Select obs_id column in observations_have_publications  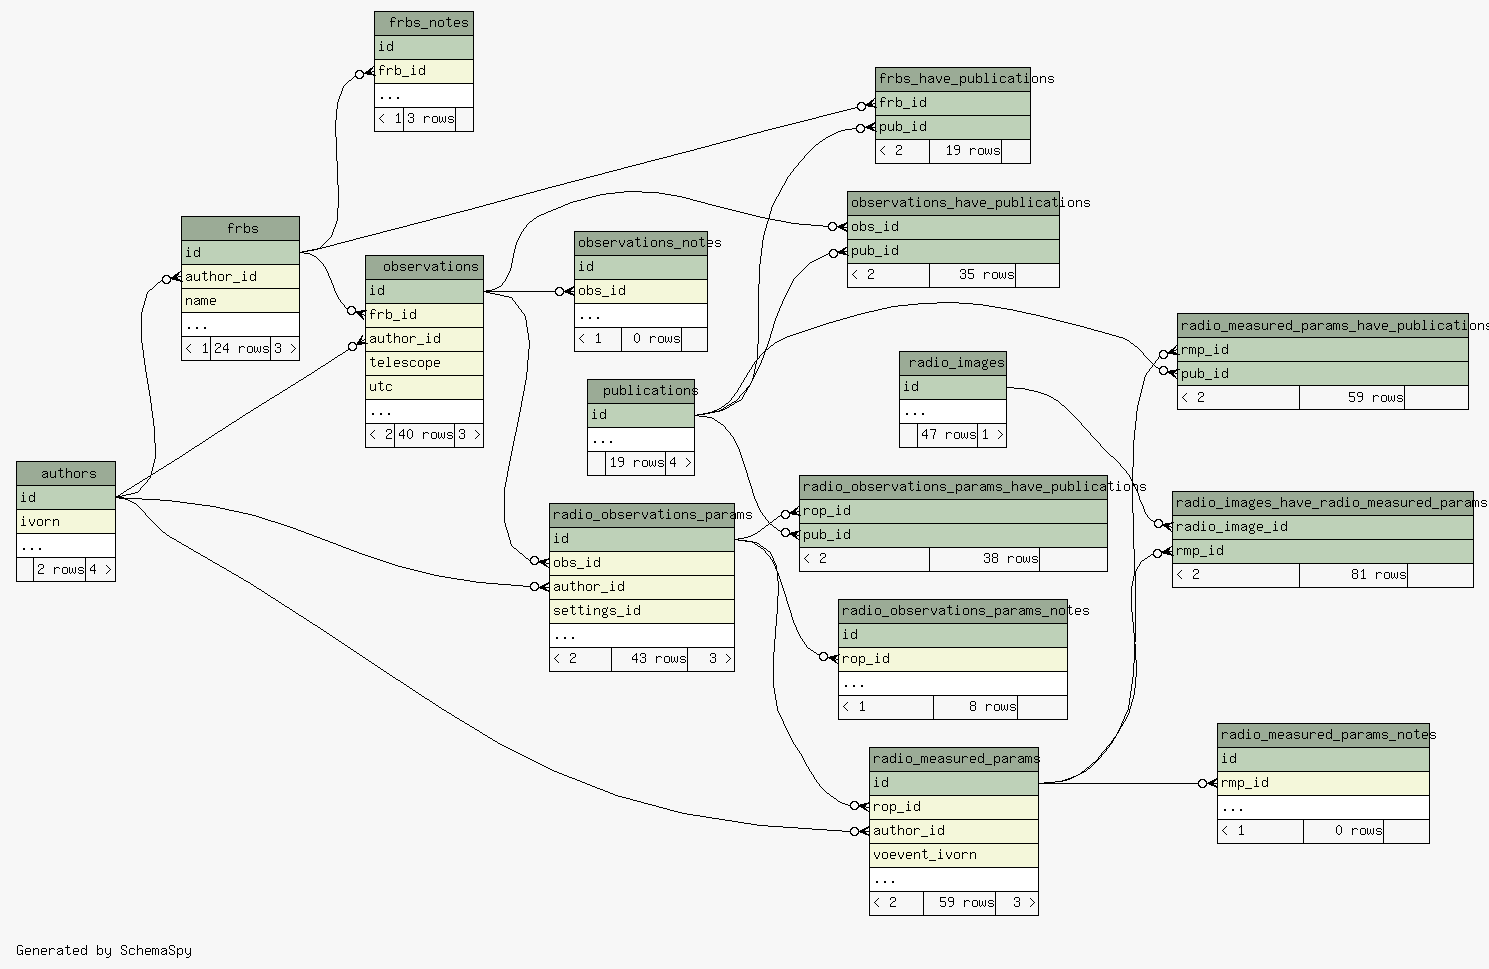tap(953, 227)
